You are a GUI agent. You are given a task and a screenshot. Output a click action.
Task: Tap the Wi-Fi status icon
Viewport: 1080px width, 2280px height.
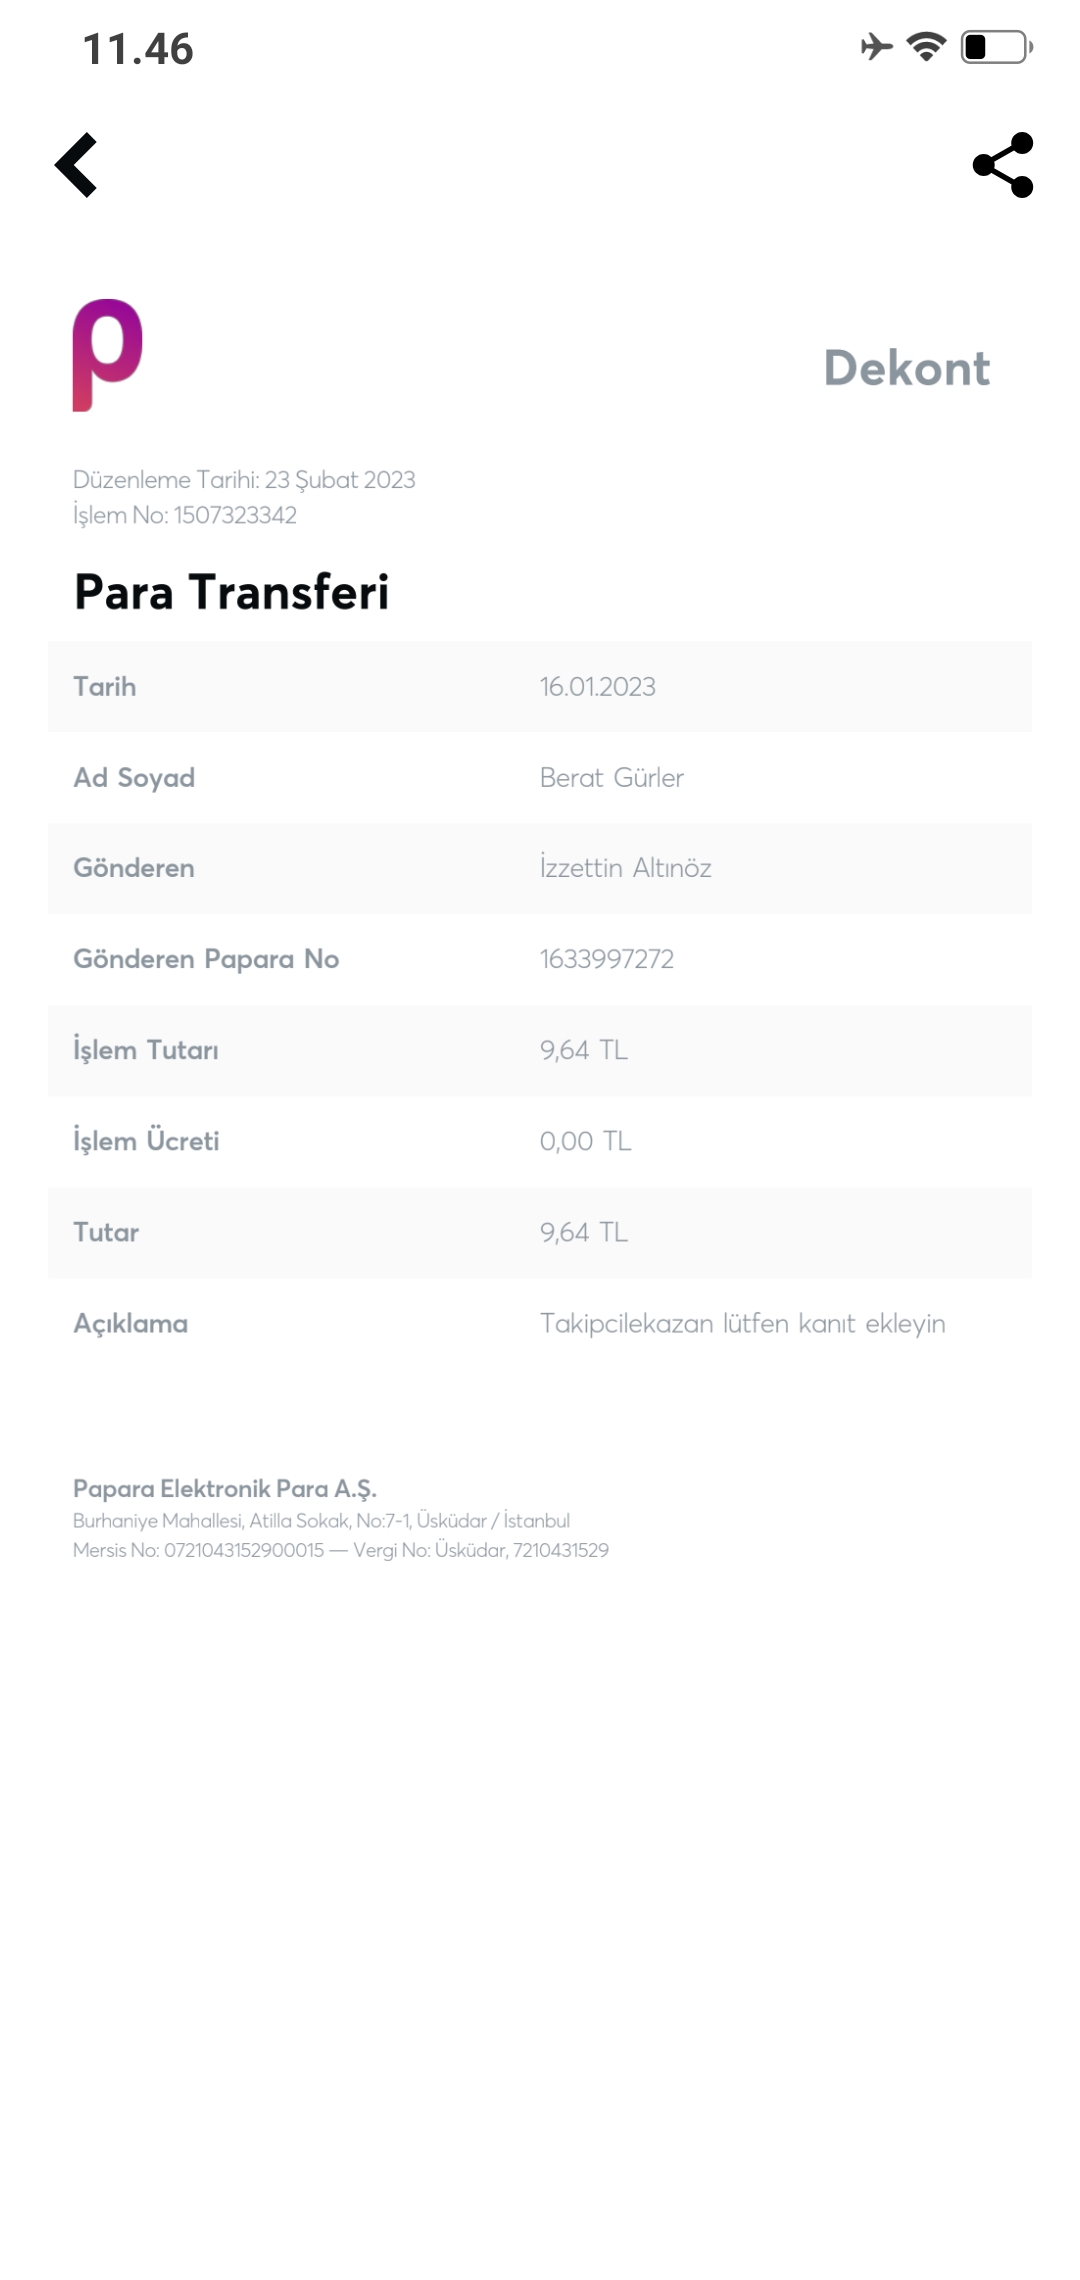(x=926, y=47)
